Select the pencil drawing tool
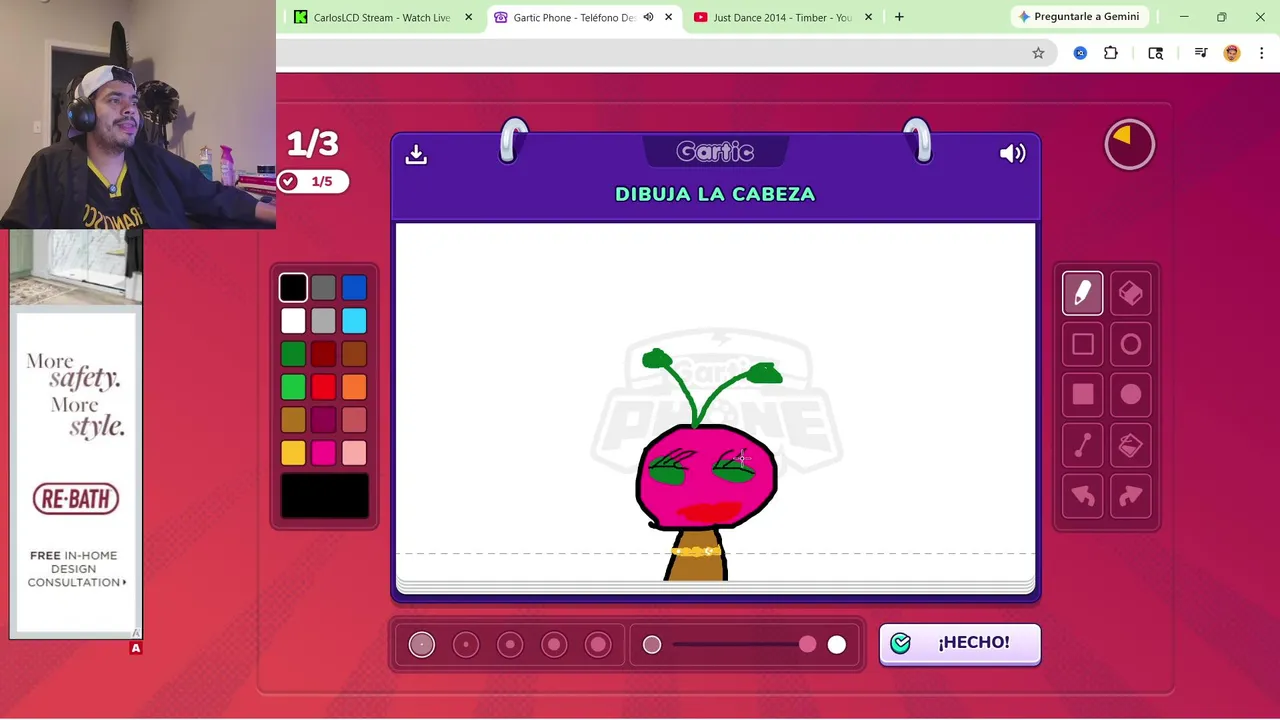The image size is (1280, 720). (x=1082, y=293)
